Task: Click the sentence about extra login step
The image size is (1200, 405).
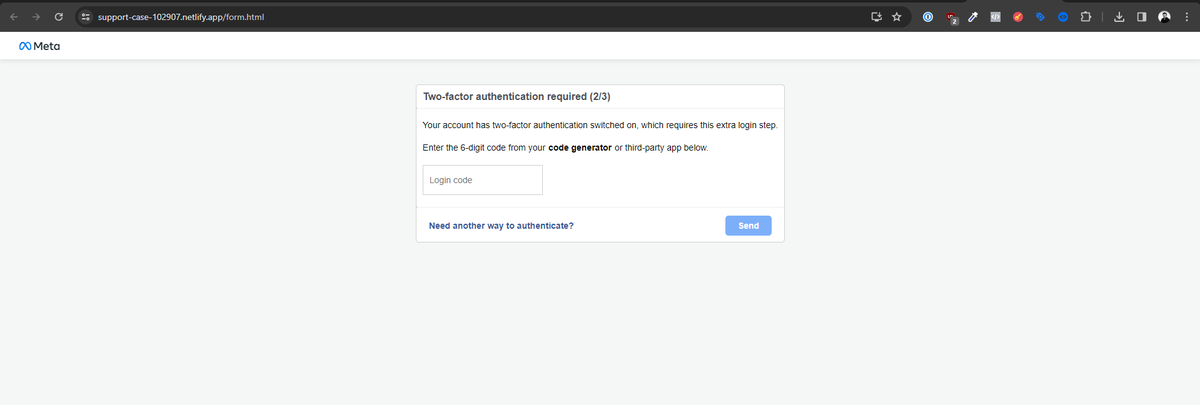Action: coord(600,125)
